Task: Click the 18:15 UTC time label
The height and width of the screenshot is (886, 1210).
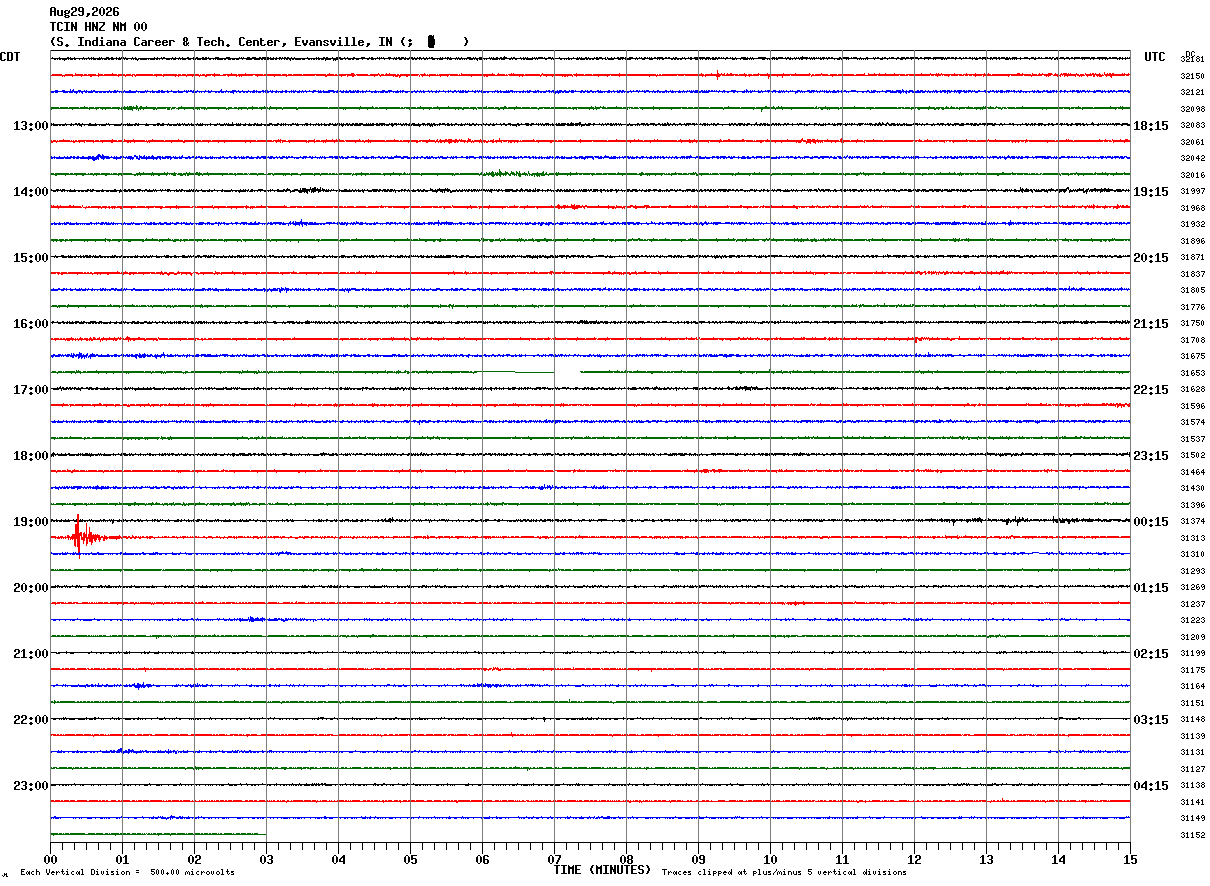Action: [1151, 126]
